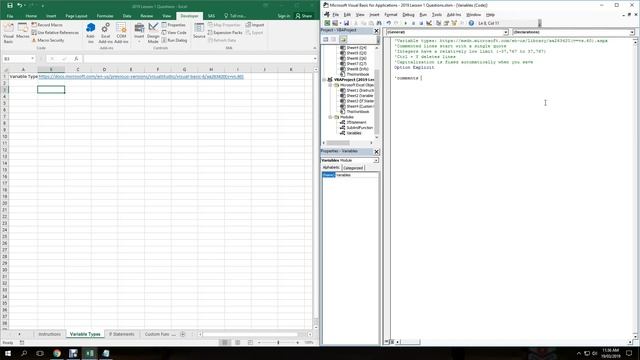Start Record Macro in Excel ribbon
This screenshot has height=360, width=640.
tap(47, 25)
